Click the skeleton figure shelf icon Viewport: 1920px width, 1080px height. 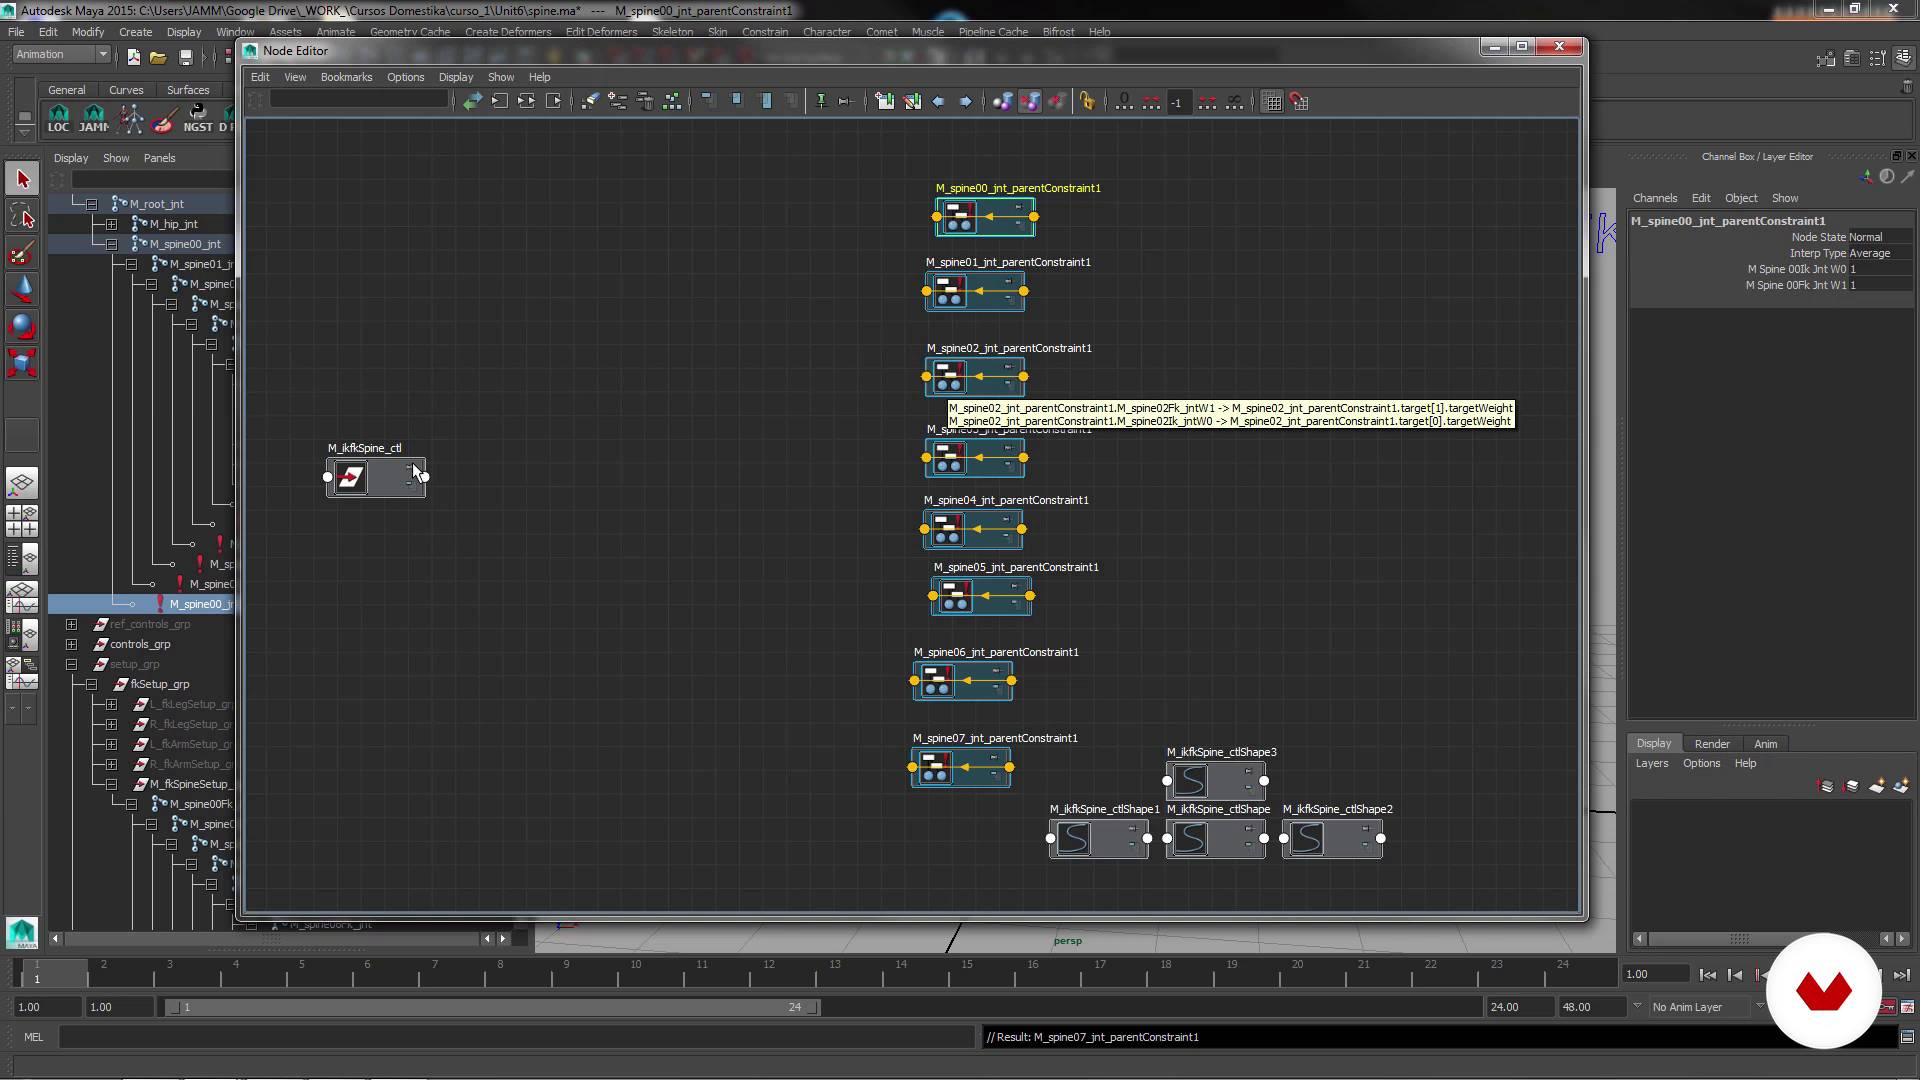[x=131, y=118]
